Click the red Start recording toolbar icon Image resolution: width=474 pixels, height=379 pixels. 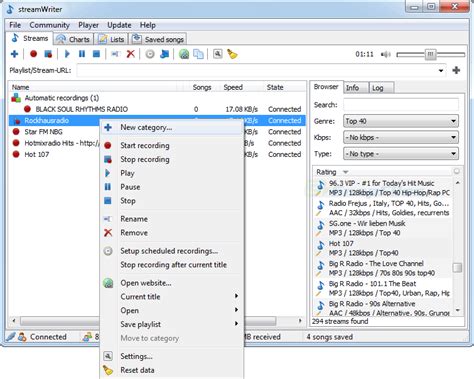pyautogui.click(x=33, y=54)
